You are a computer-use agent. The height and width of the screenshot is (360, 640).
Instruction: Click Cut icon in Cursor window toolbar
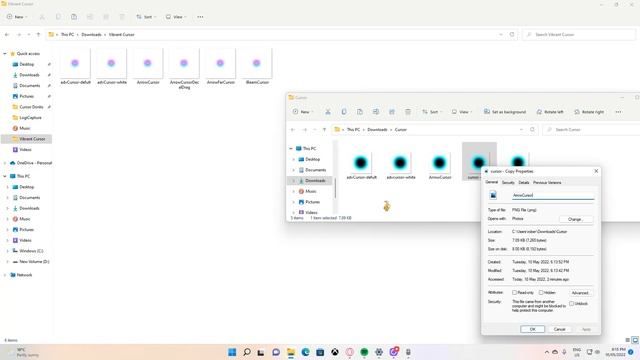pyautogui.click(x=328, y=112)
